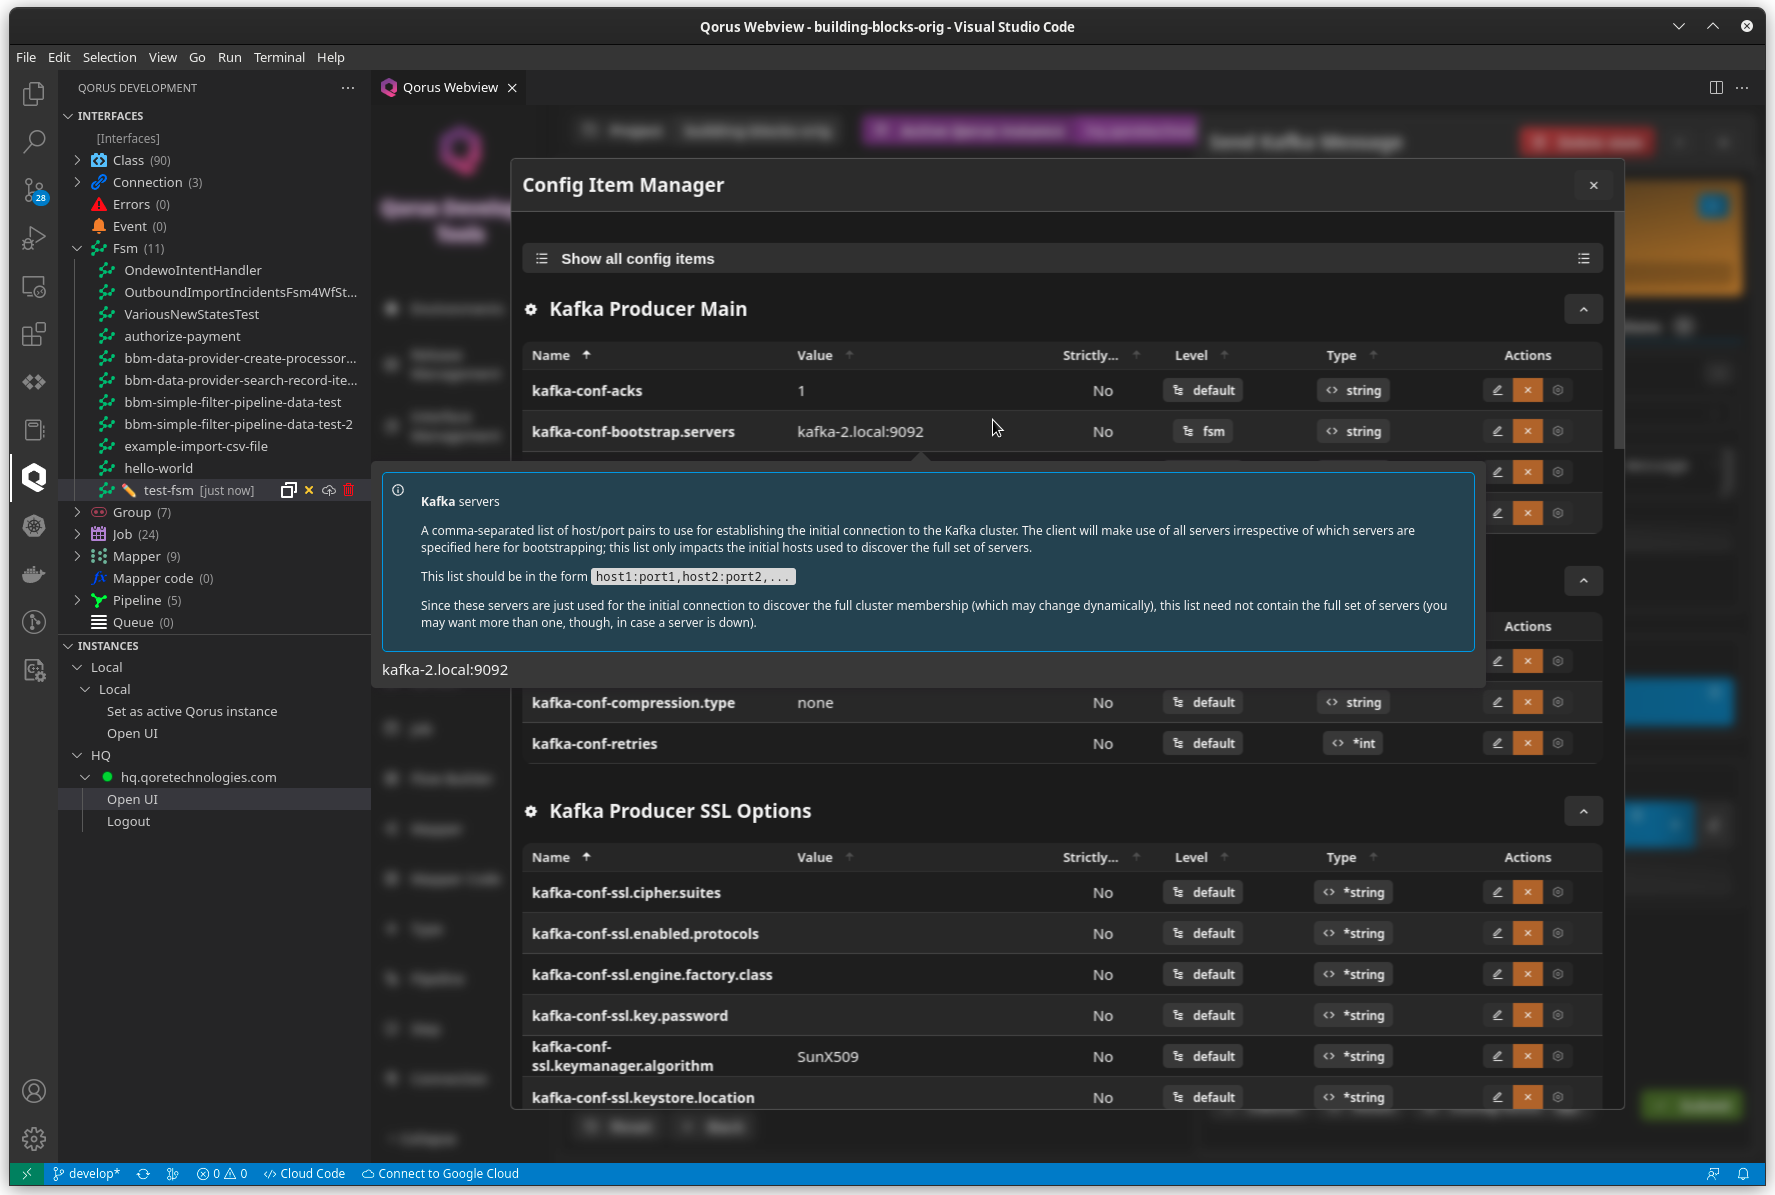This screenshot has width=1775, height=1195.
Task: Remove kafka-conf-bootstrap.servers value with orange X
Action: click(x=1527, y=432)
